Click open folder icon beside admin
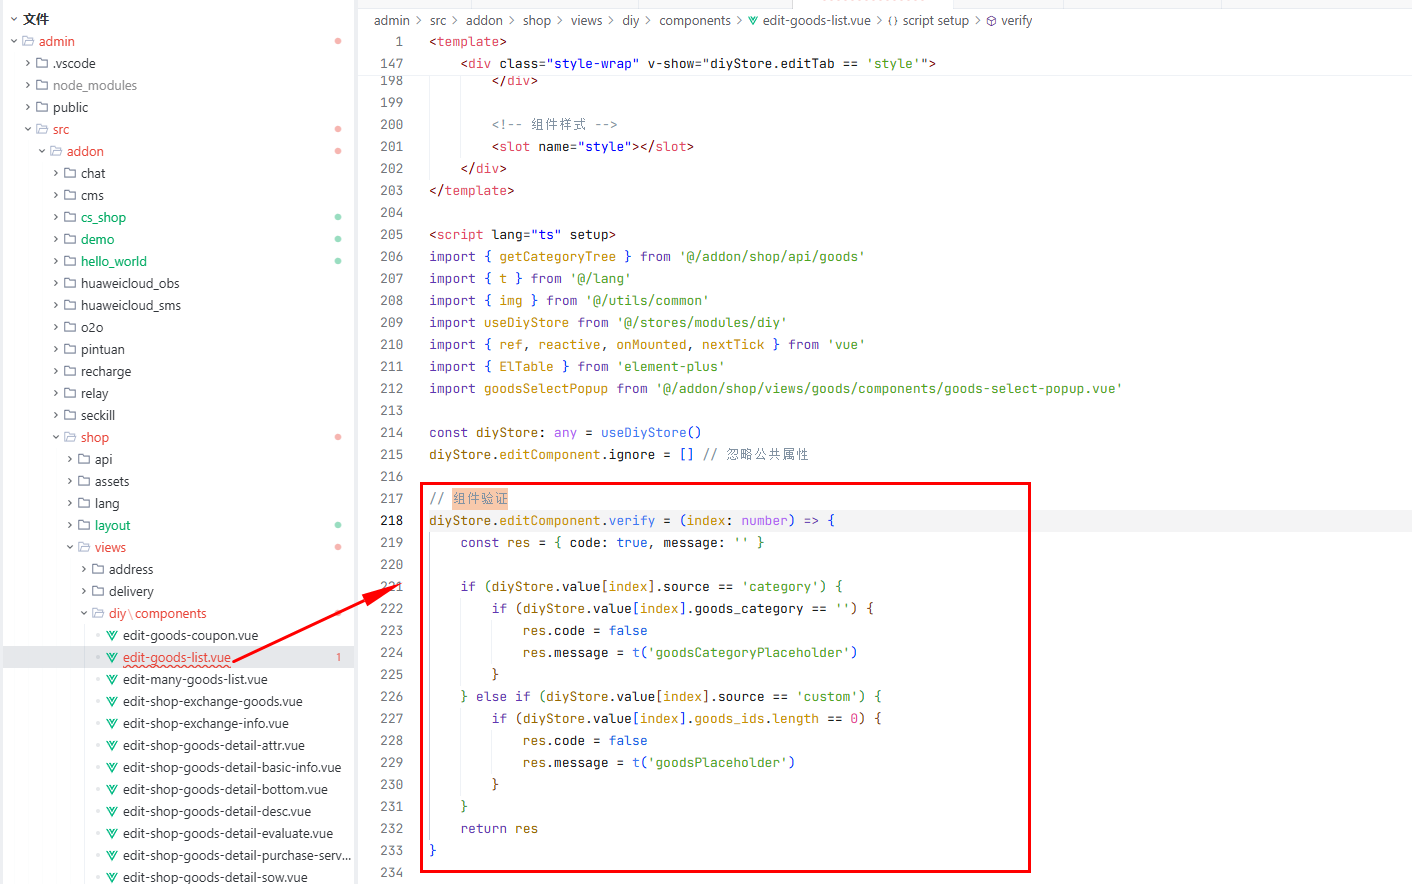 [x=28, y=42]
